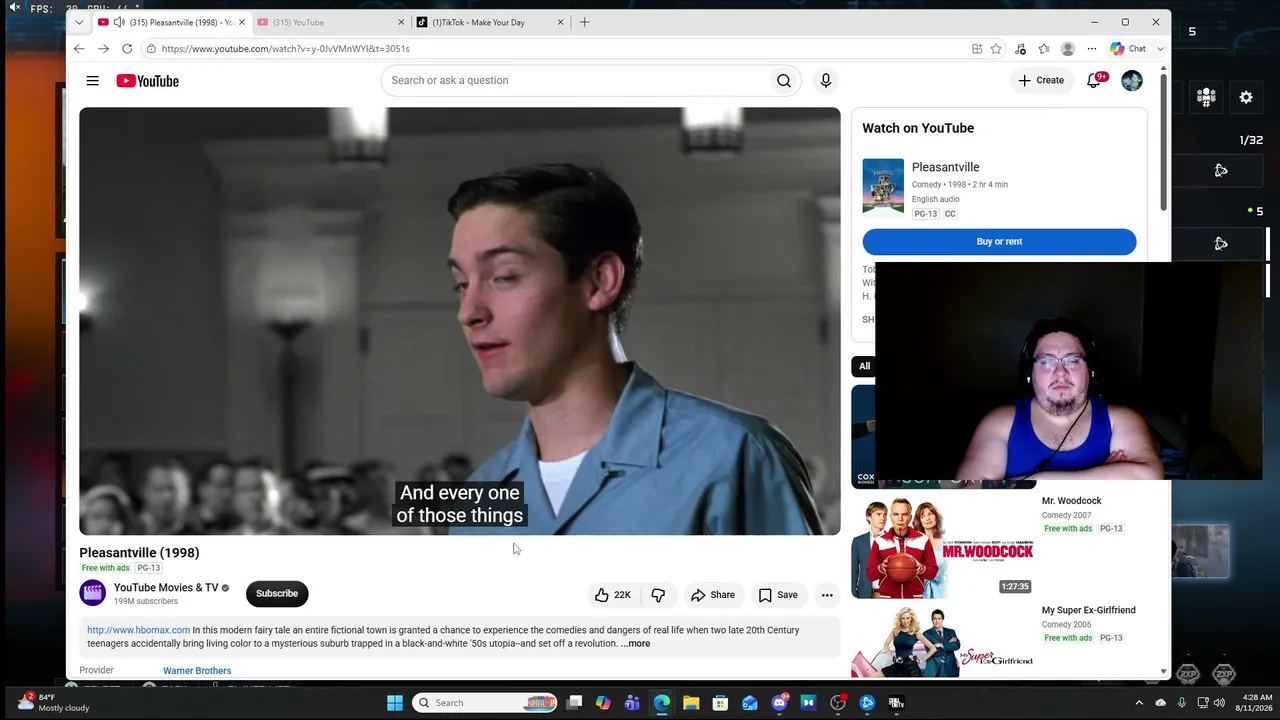
Task: Open the YouTube guide hamburger menu
Action: coord(92,81)
